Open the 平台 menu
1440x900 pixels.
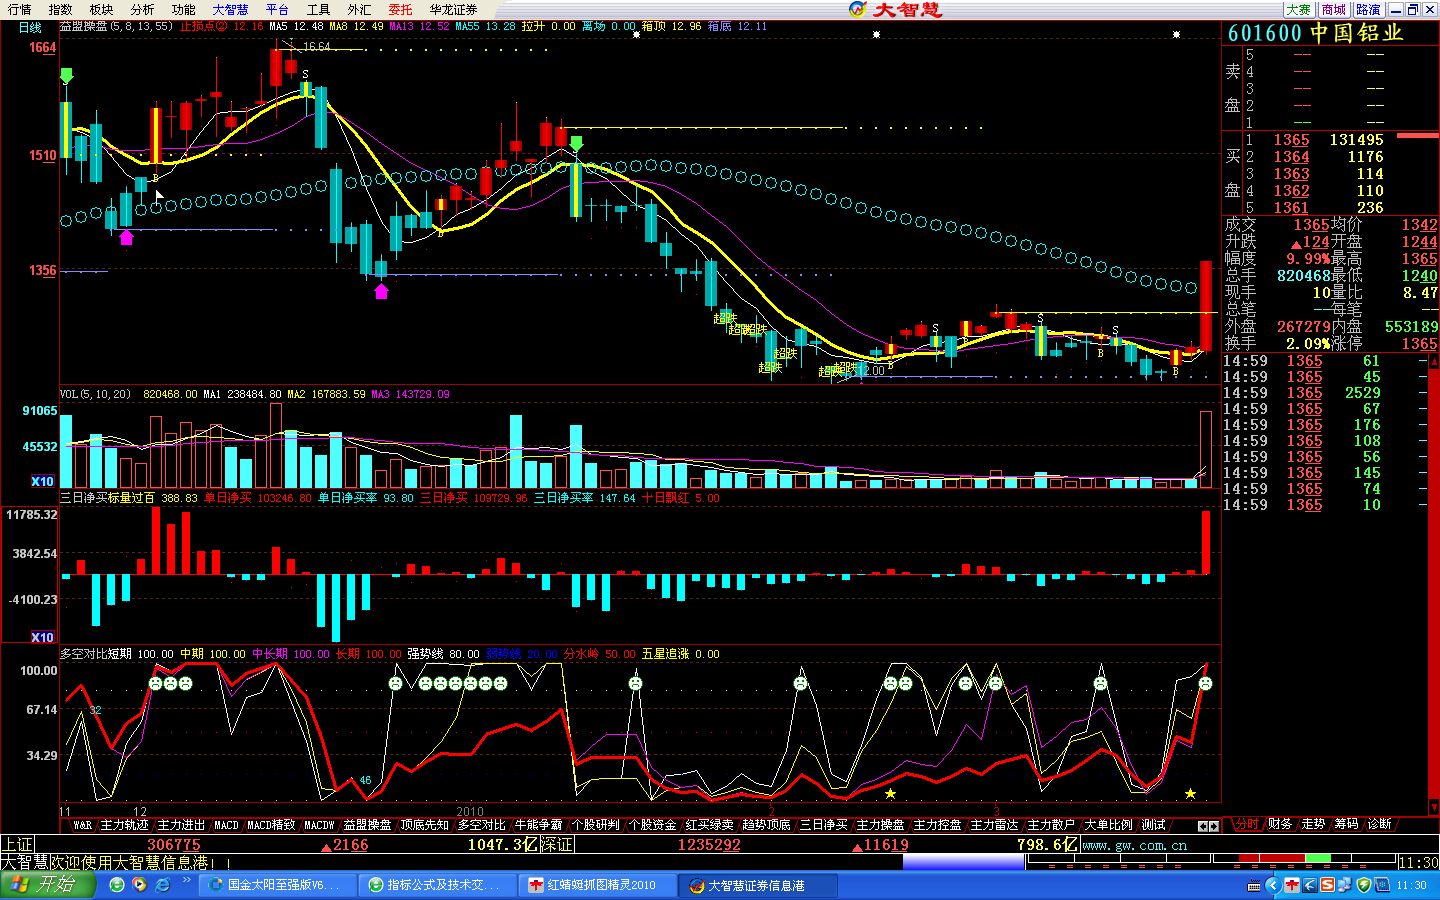pyautogui.click(x=277, y=10)
